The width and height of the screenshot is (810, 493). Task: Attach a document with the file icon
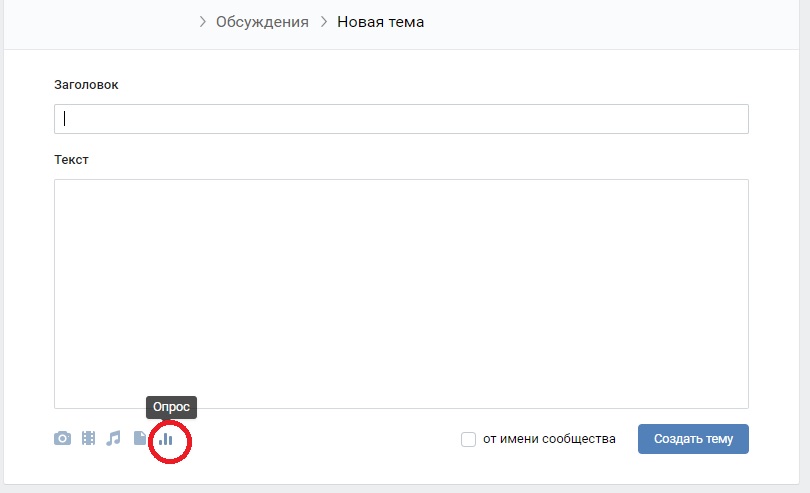coord(139,438)
